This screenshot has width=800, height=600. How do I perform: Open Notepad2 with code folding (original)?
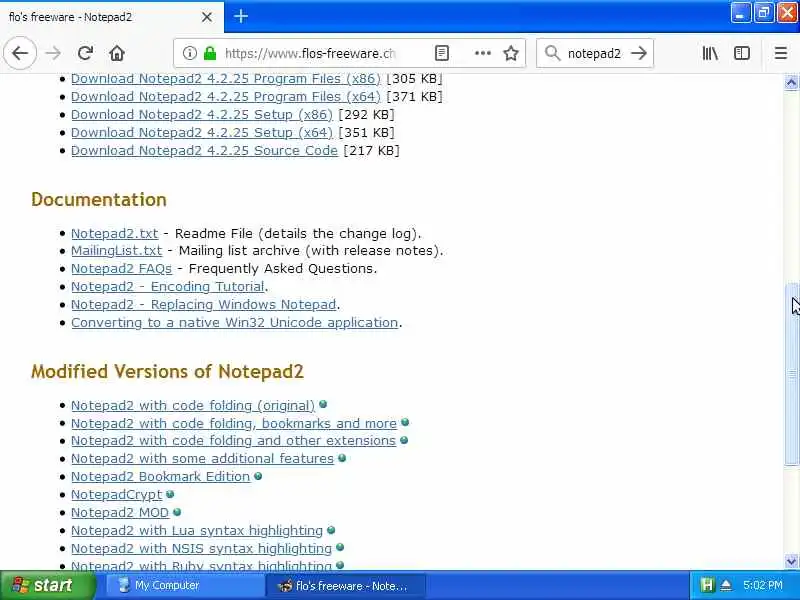pyautogui.click(x=193, y=406)
